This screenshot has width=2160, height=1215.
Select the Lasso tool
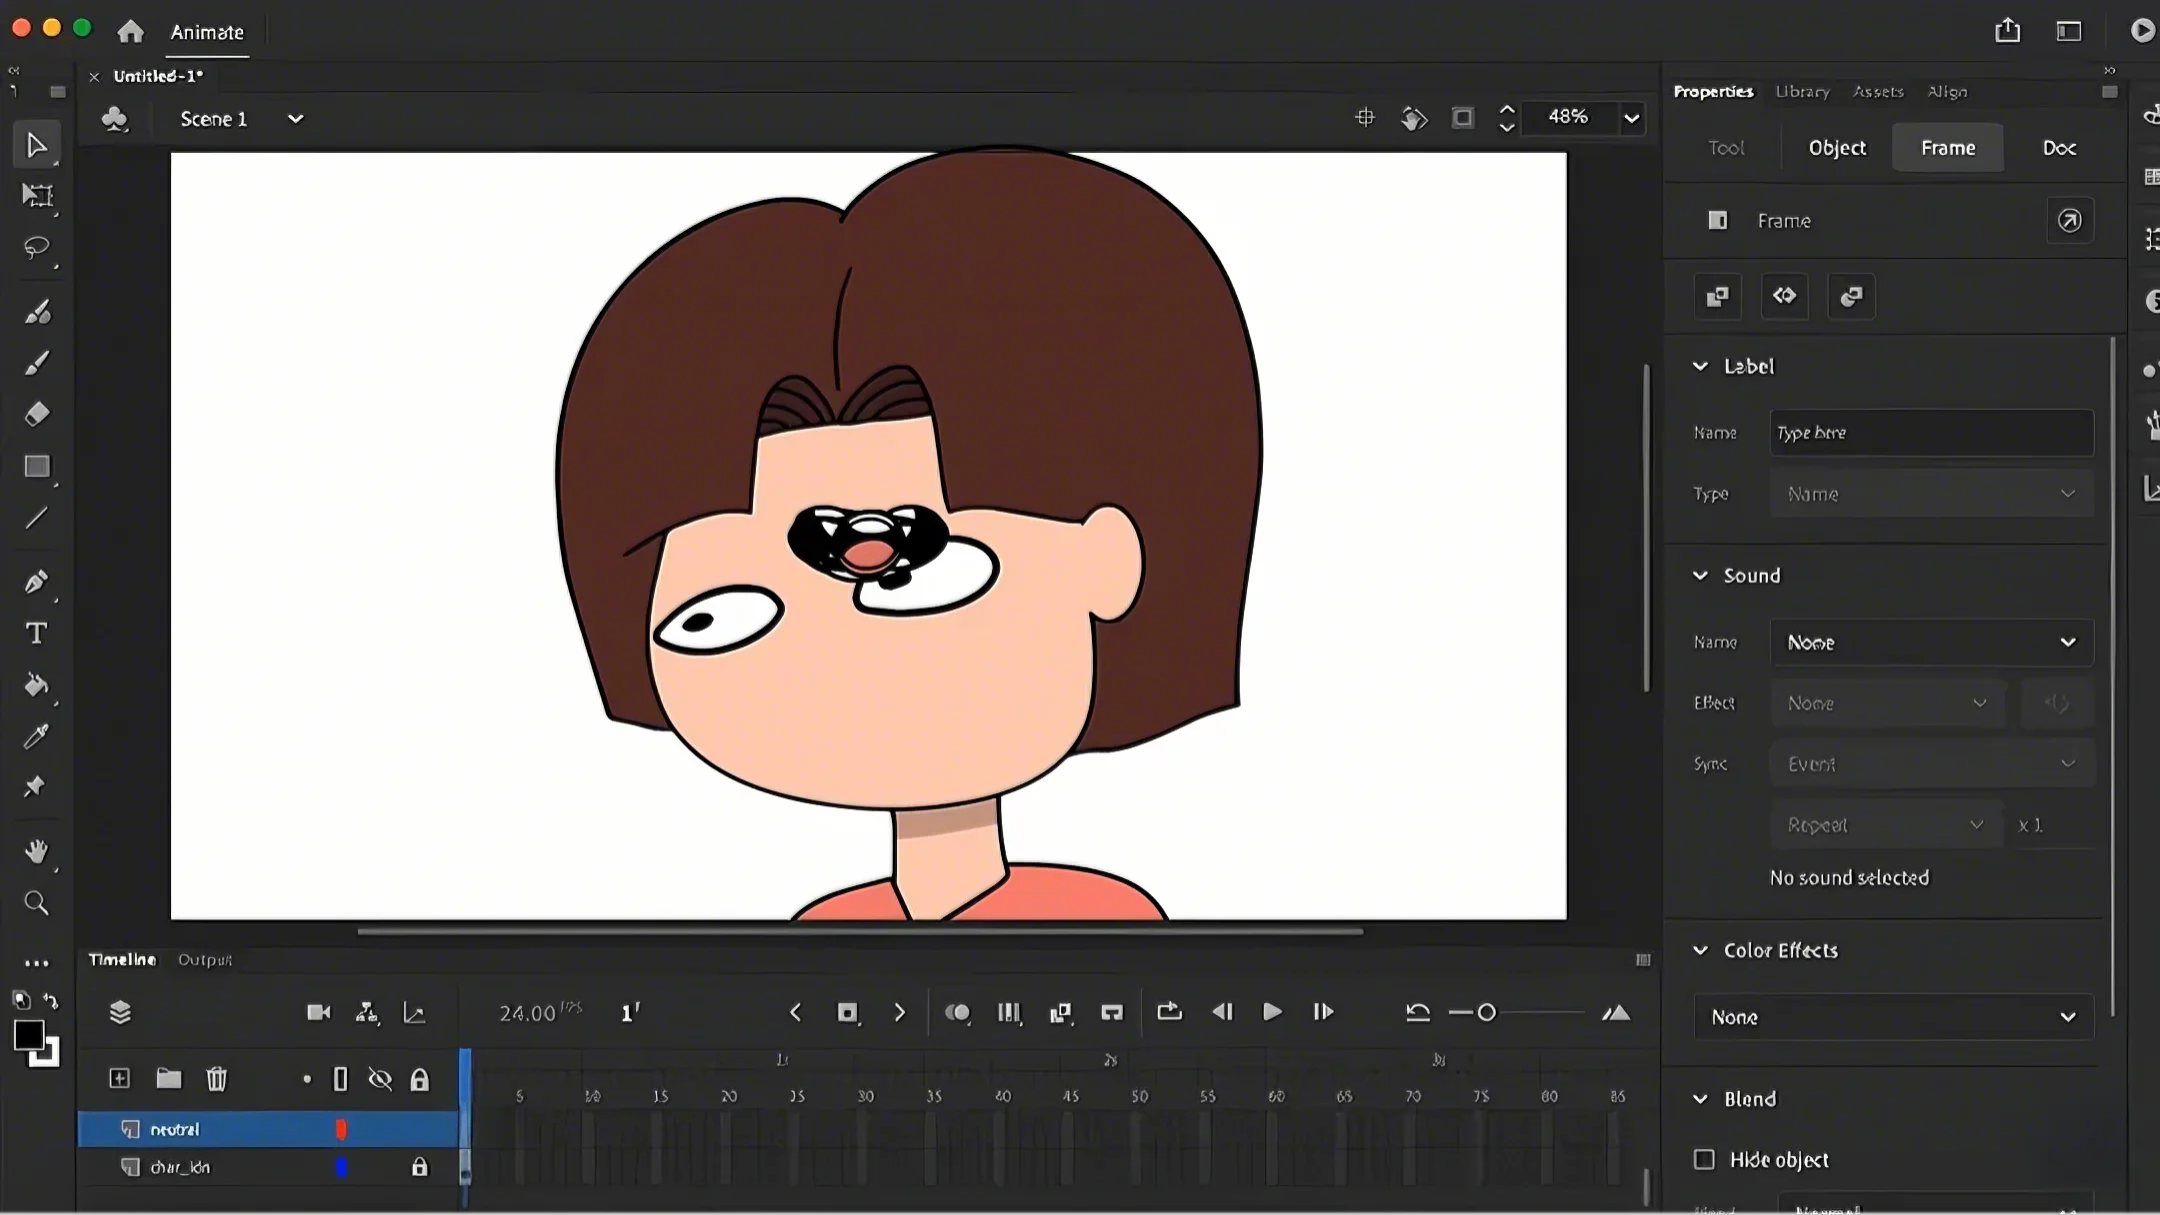pyautogui.click(x=37, y=247)
